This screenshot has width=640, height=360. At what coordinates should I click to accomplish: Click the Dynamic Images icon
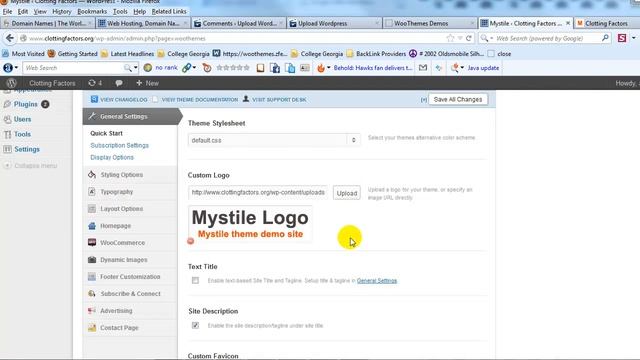(x=92, y=260)
